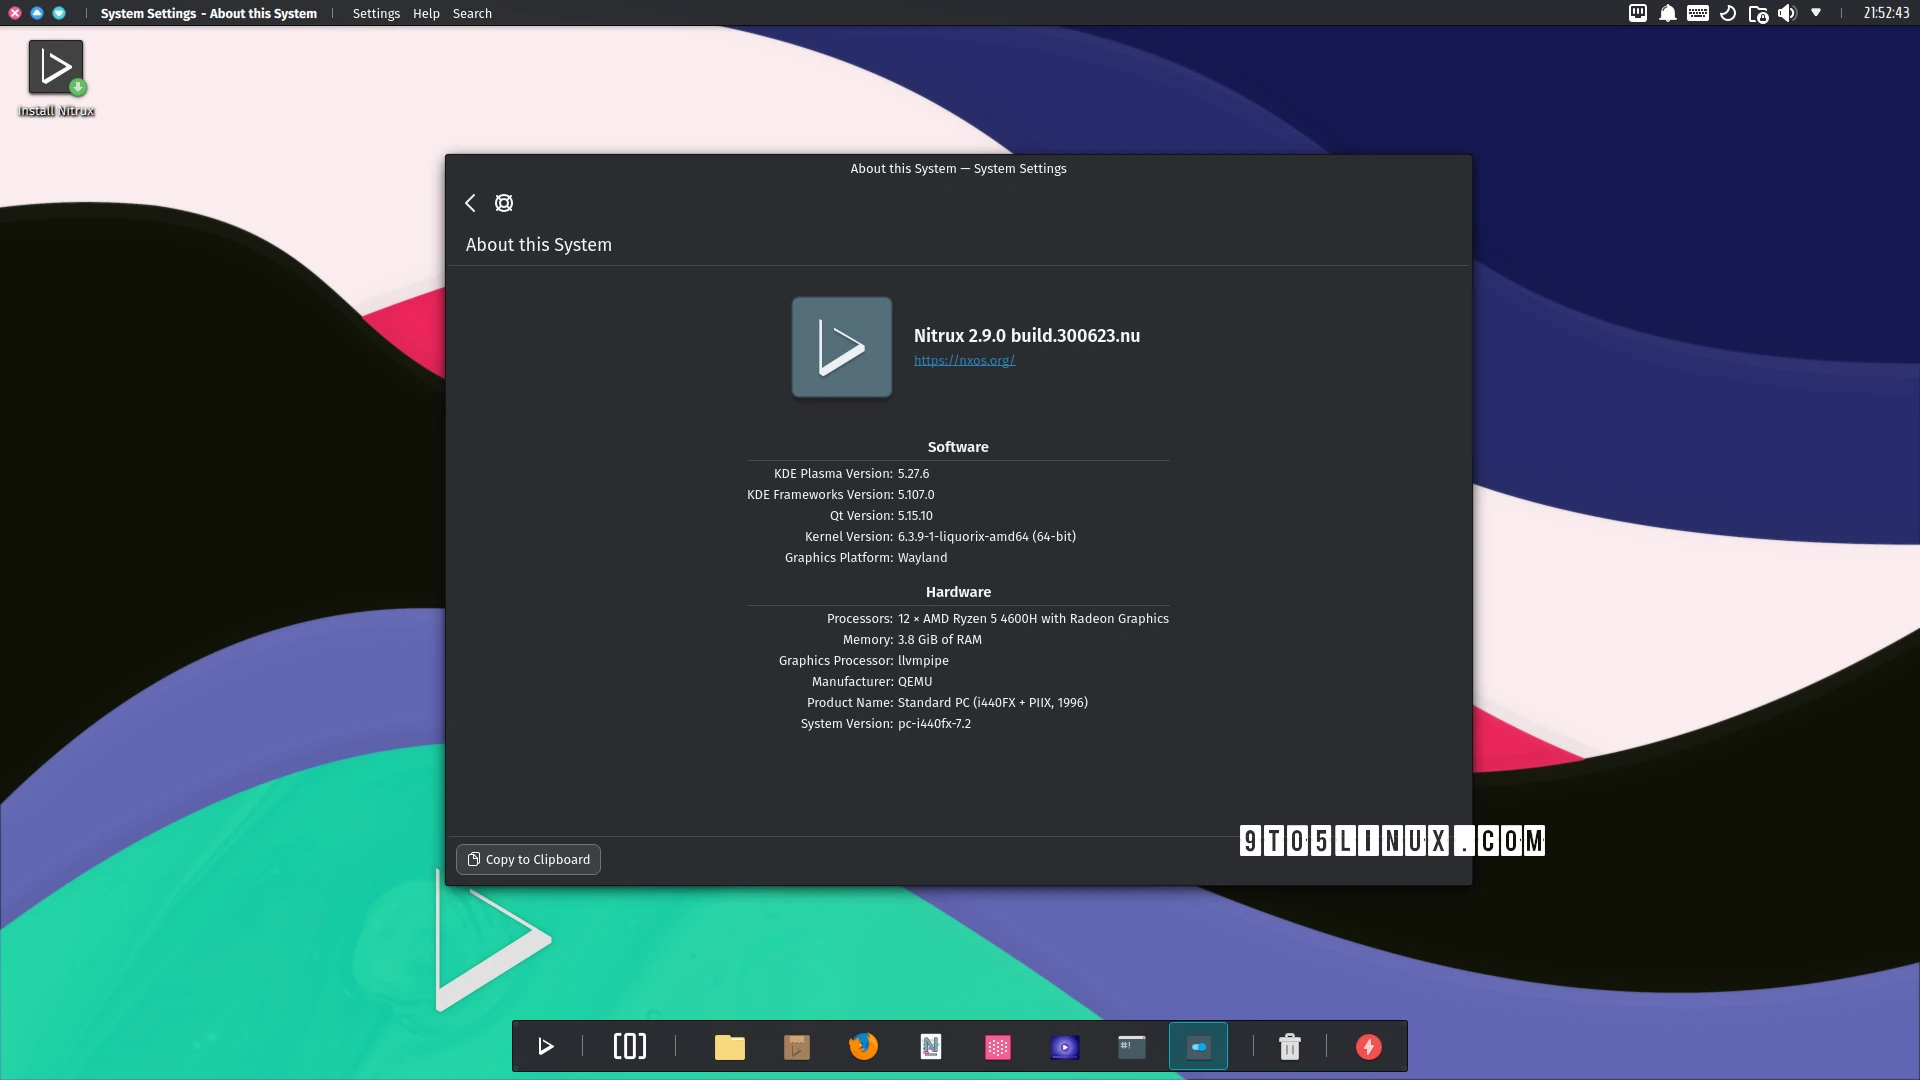Expand the Search menu item
The image size is (1920, 1080).
[x=472, y=13]
